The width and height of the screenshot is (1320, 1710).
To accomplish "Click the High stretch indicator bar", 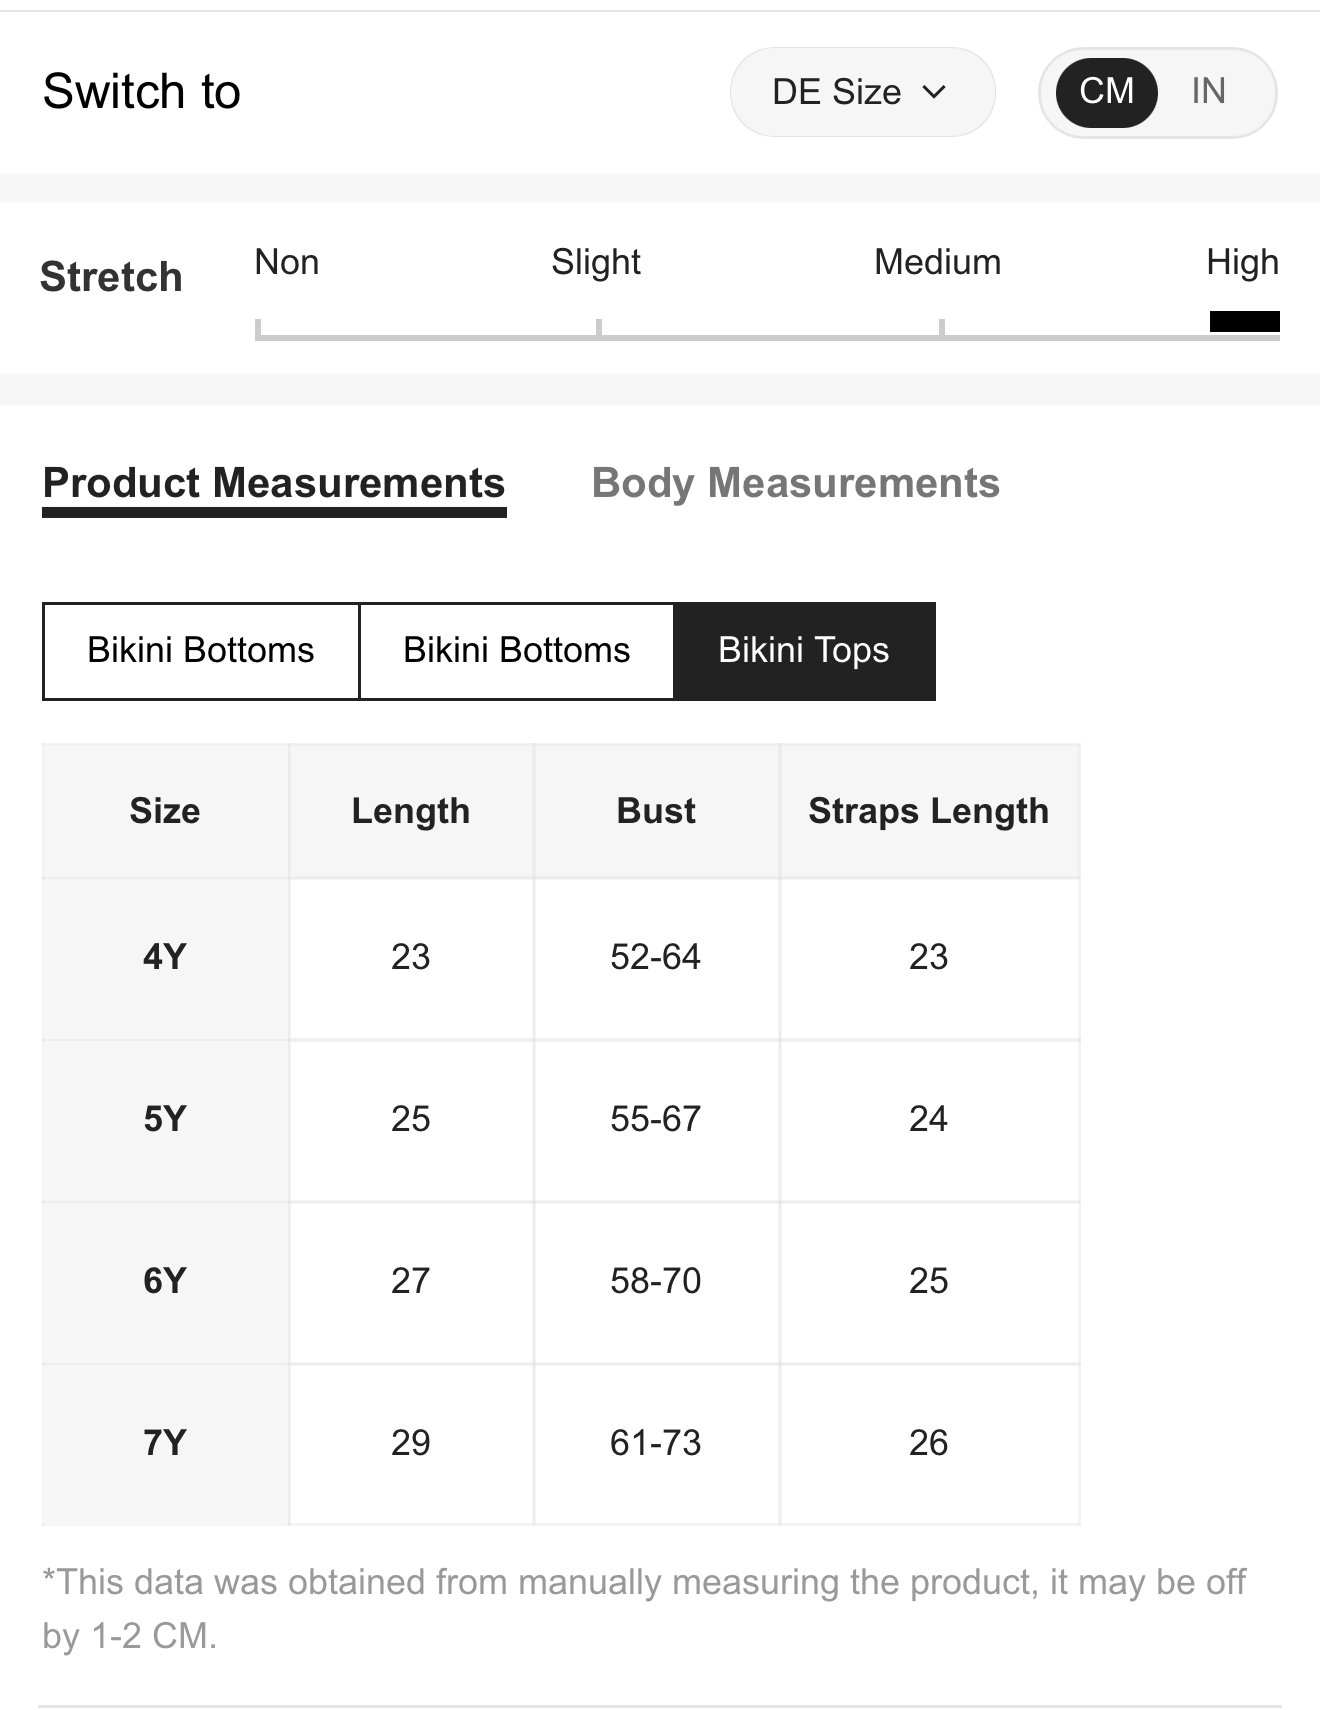I will [x=1244, y=321].
